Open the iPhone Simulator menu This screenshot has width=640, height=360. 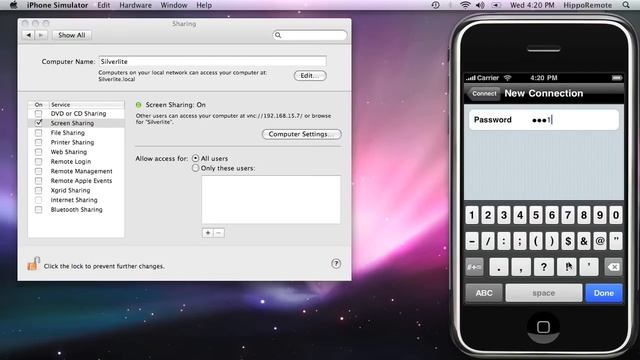(57, 5)
